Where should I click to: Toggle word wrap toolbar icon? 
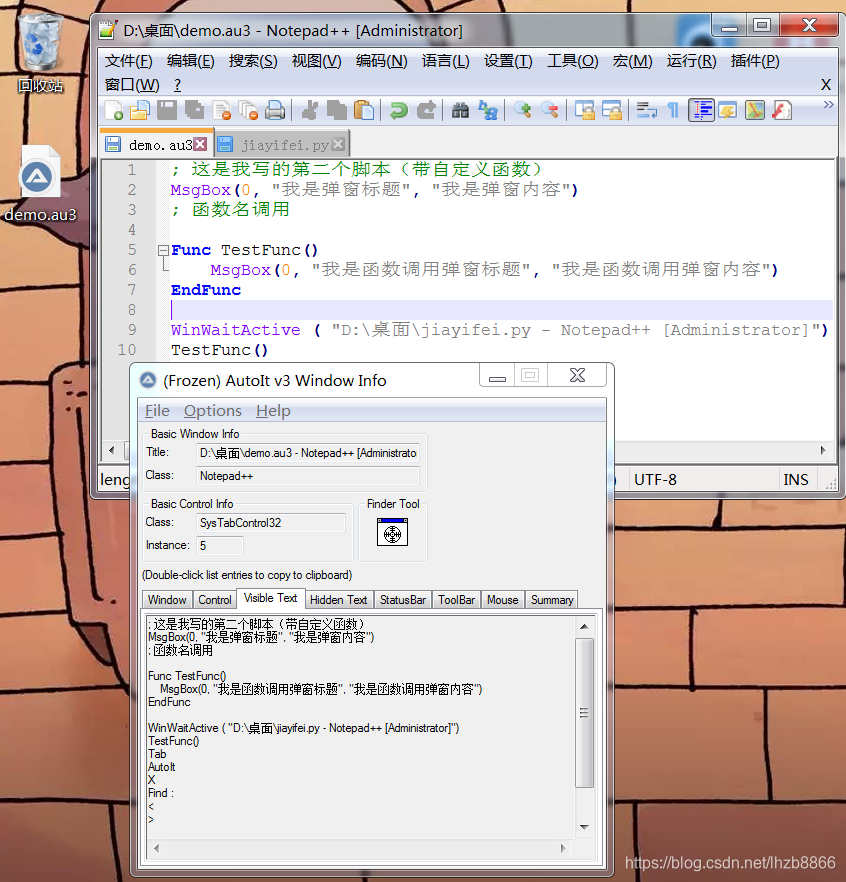coord(646,110)
